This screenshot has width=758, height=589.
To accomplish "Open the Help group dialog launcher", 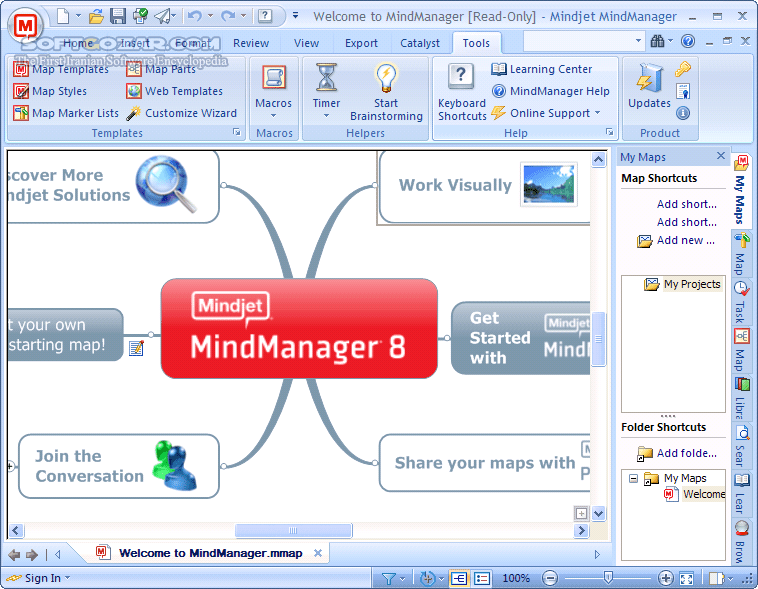I will point(610,132).
